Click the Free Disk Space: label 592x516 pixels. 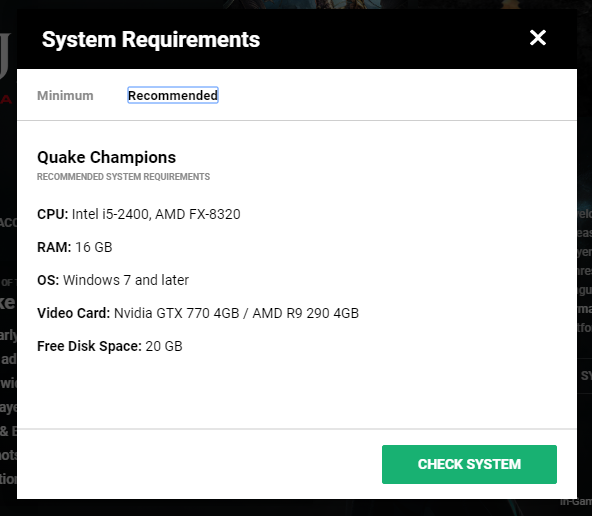89,346
